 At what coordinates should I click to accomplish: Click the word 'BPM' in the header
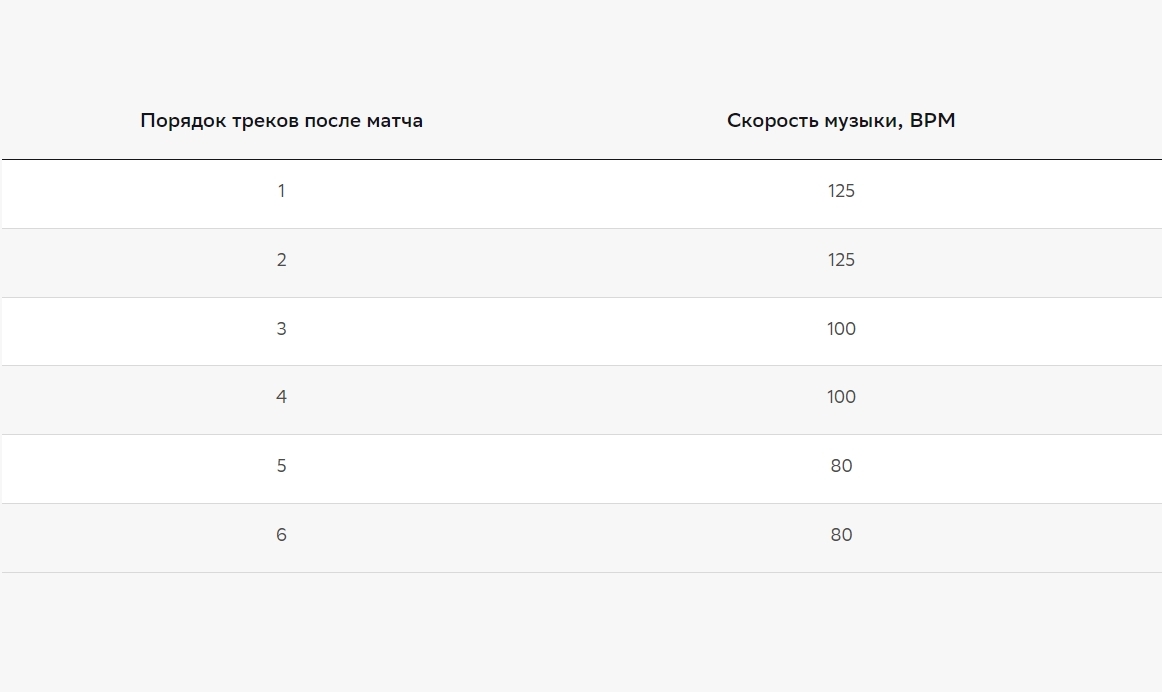932,120
